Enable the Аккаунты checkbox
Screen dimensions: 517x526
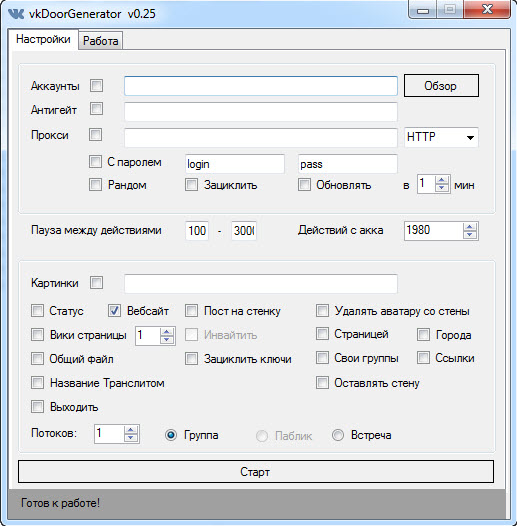coord(96,86)
